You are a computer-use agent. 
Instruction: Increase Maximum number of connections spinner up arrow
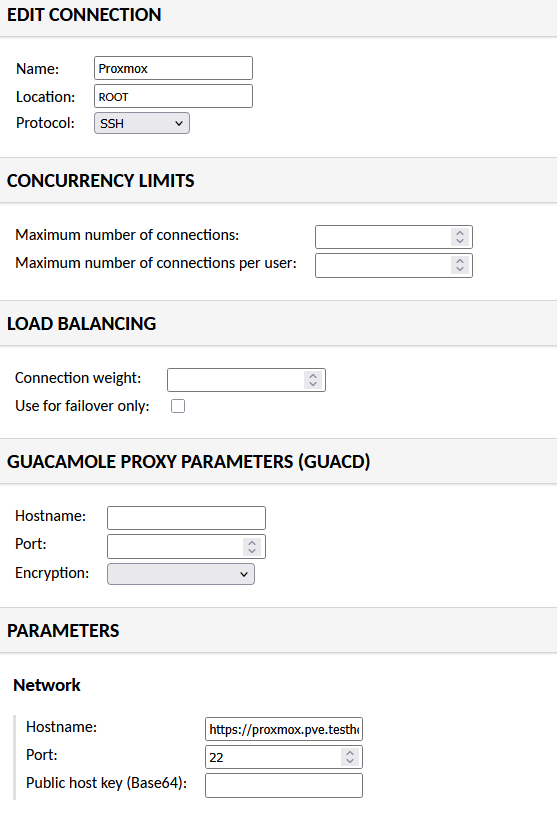point(459,233)
